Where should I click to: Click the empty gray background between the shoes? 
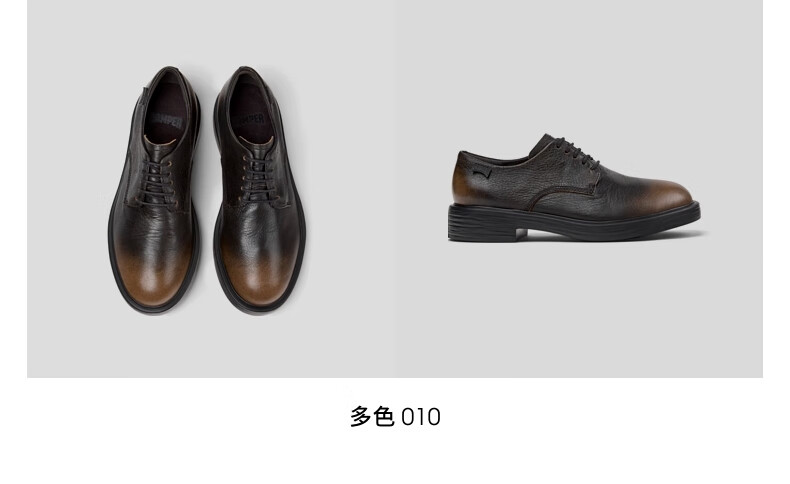click(x=373, y=191)
